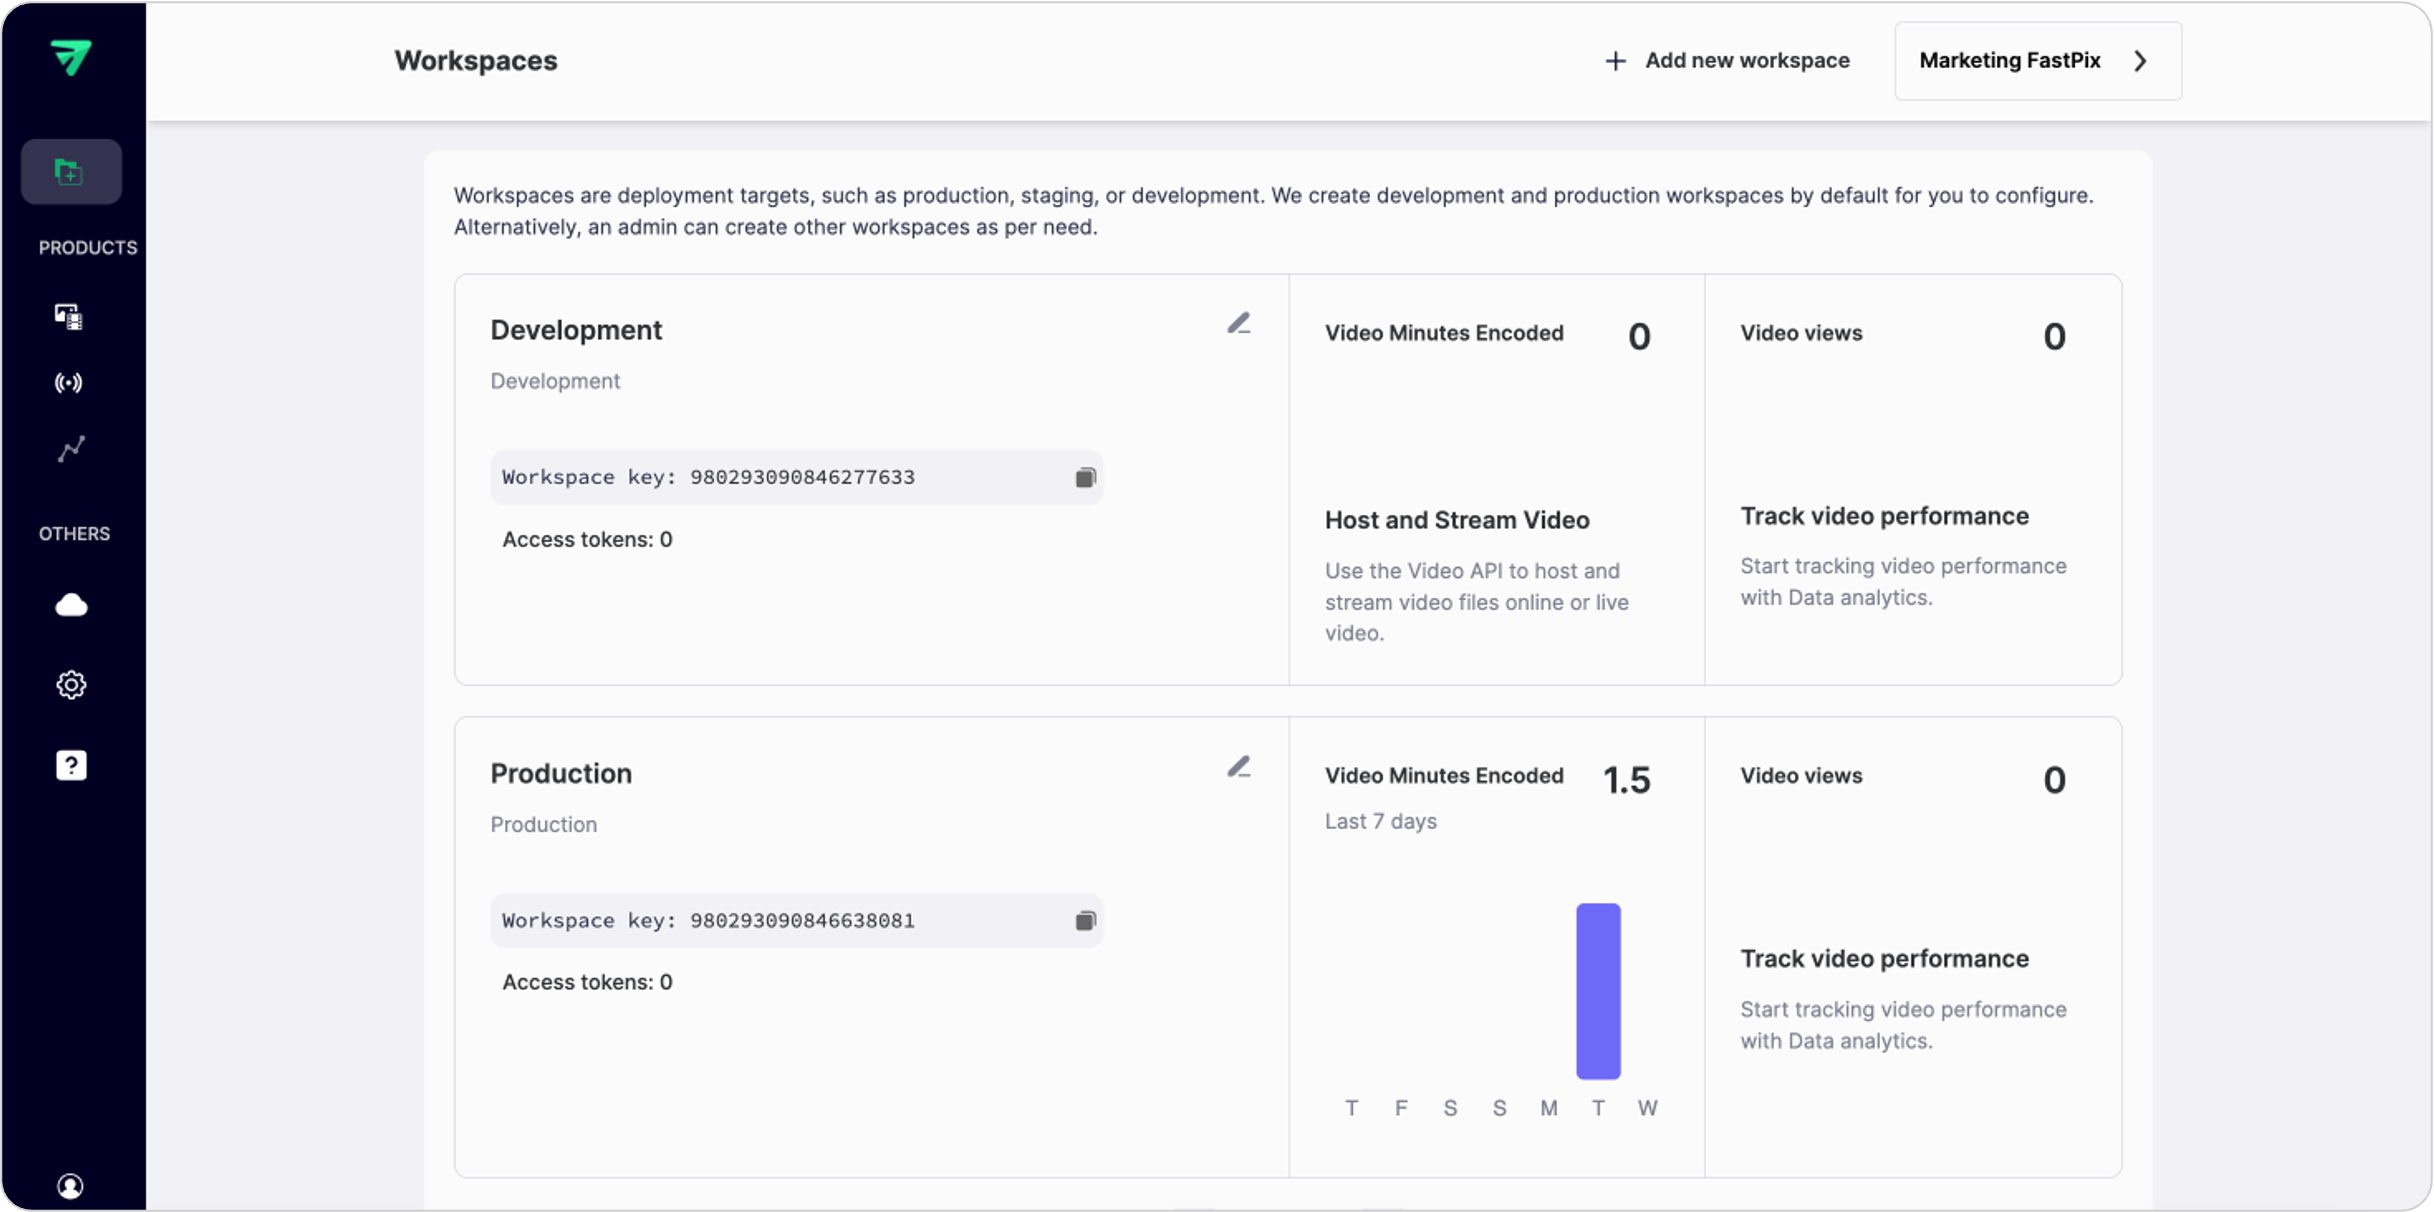The width and height of the screenshot is (2434, 1212).
Task: Open the Data analytics graph icon
Action: [70, 449]
